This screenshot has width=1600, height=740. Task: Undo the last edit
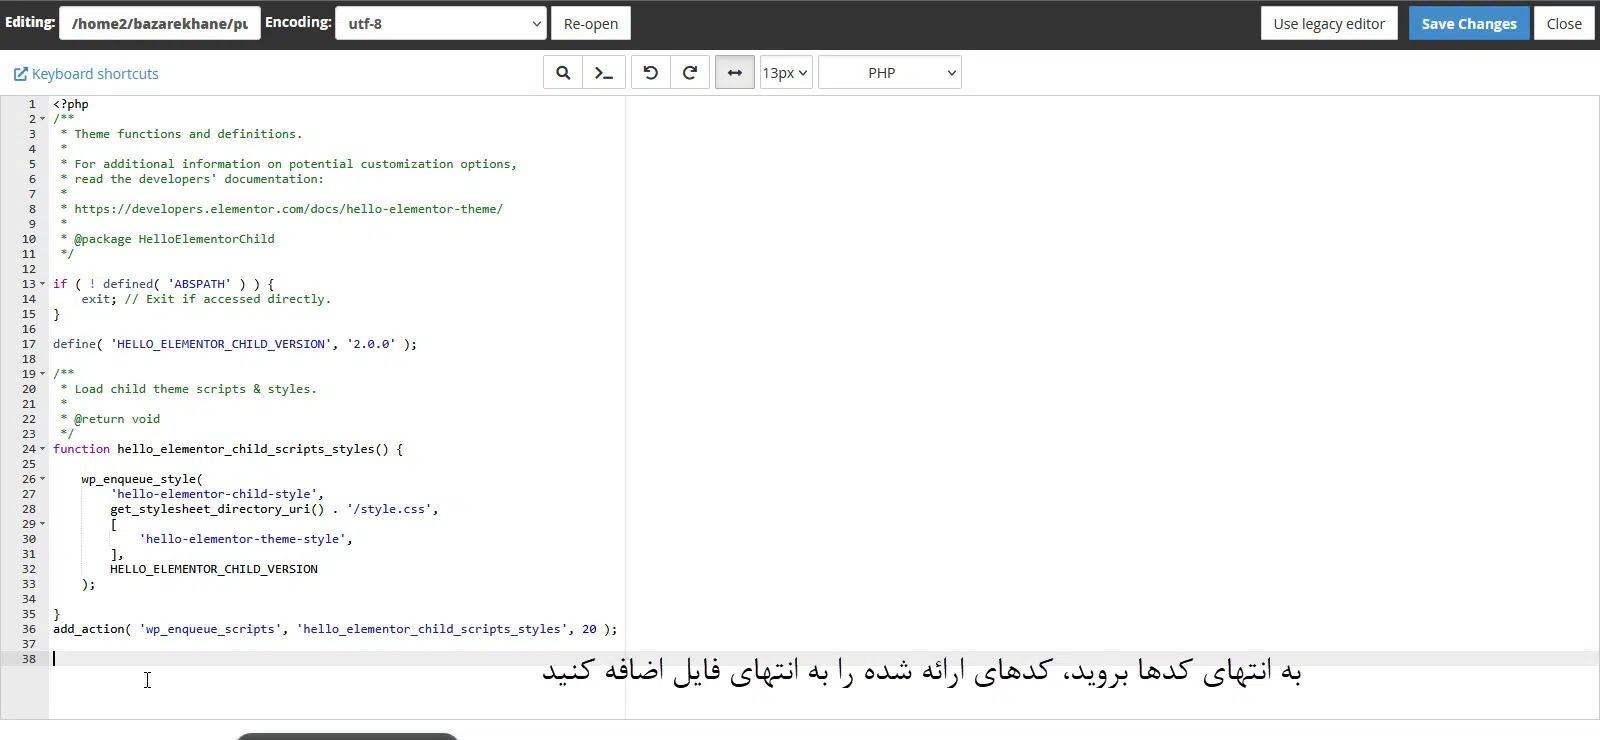(x=650, y=72)
